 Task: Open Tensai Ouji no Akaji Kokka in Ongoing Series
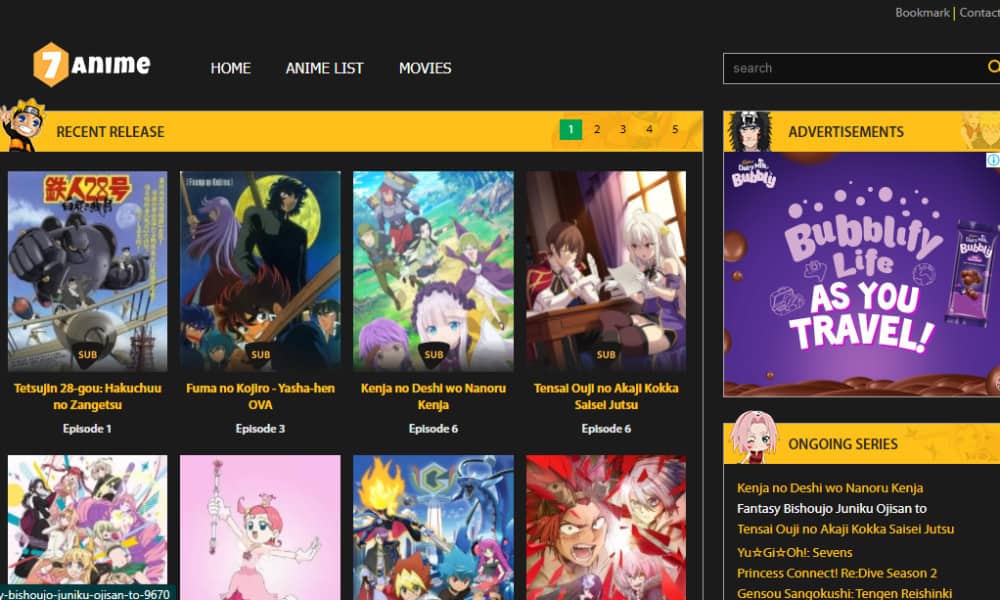(x=846, y=529)
